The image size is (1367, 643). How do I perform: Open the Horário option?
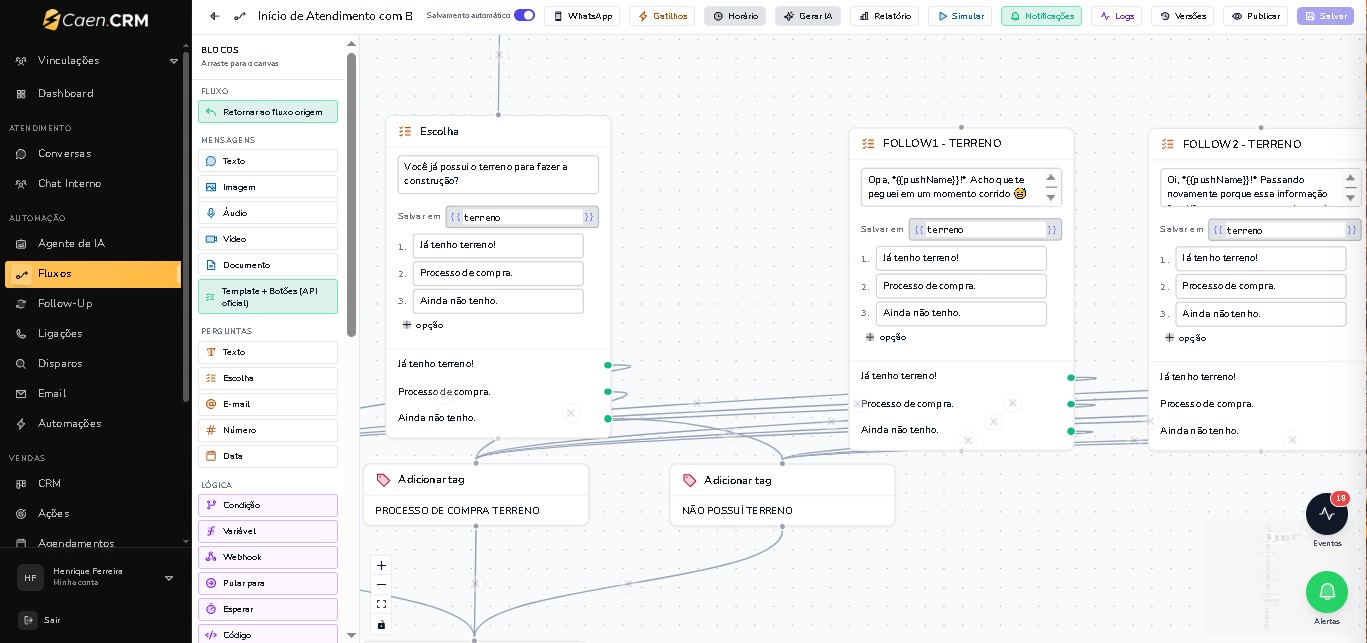[x=735, y=16]
